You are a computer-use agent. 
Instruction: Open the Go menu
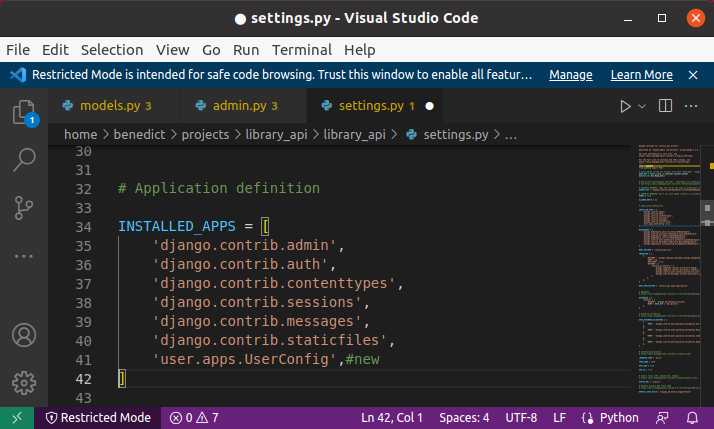point(211,50)
